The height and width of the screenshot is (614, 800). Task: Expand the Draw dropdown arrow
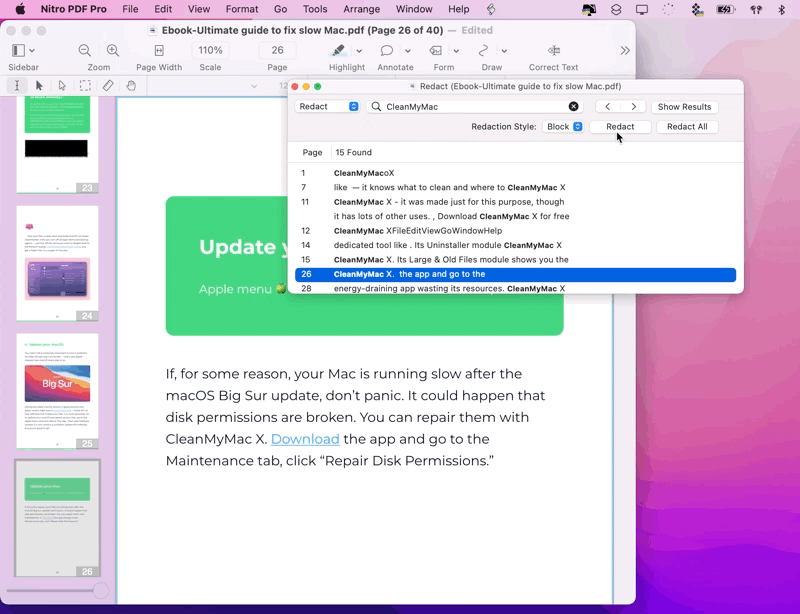[504, 51]
